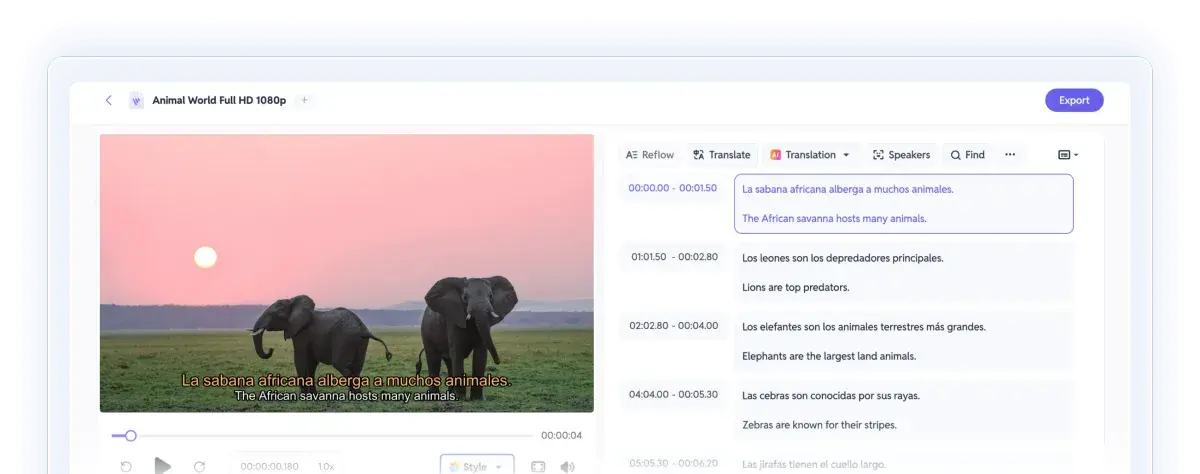Open the three-dots more options menu
1200x474 pixels.
(1010, 155)
